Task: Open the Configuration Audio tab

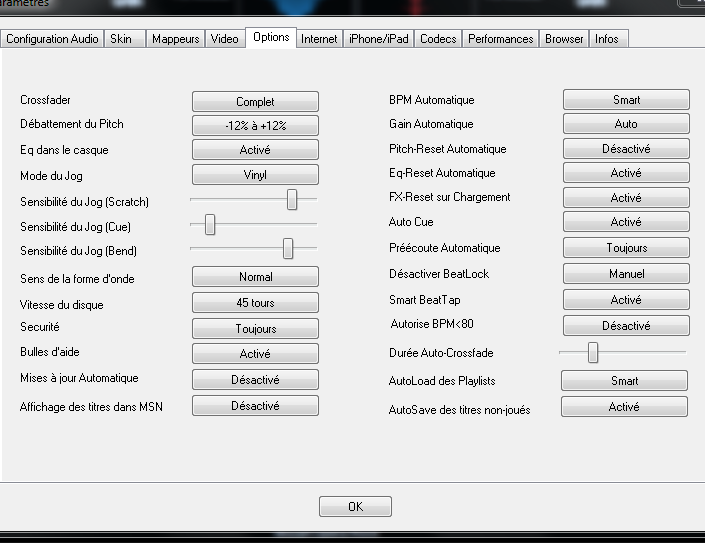Action: (x=52, y=39)
